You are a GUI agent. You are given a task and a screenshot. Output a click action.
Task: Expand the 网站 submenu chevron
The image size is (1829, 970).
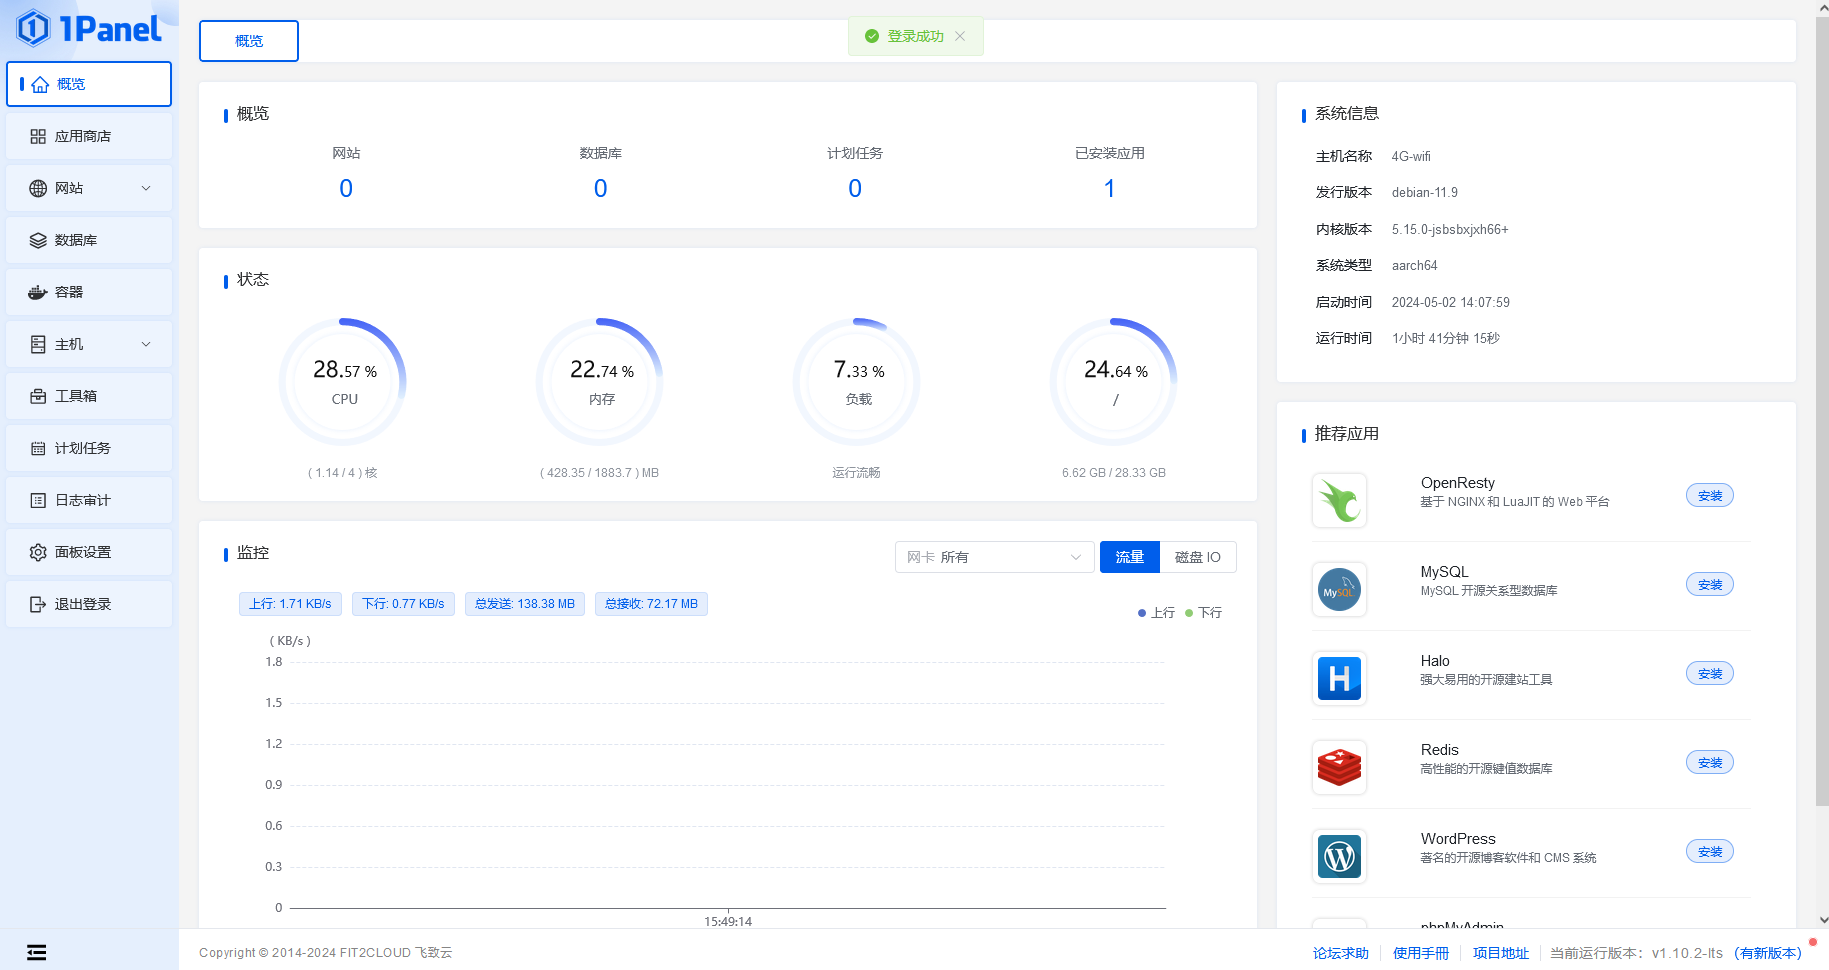(x=146, y=189)
